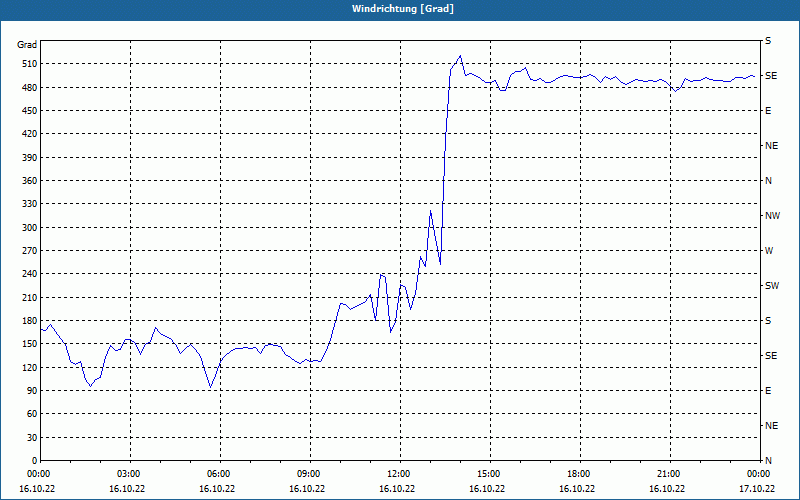This screenshot has width=800, height=500.
Task: Select the 16.10.22 date under 06:00
Action: tap(217, 489)
